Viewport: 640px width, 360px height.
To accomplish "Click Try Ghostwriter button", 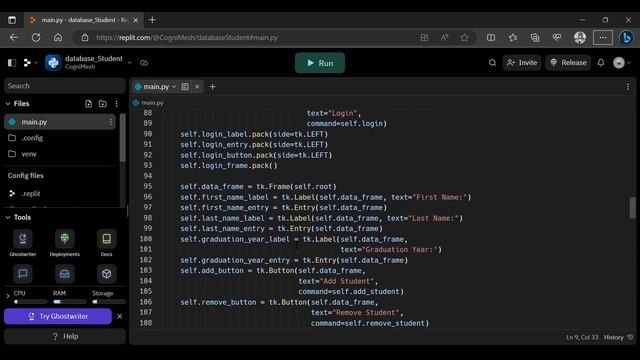I will click(x=58, y=316).
